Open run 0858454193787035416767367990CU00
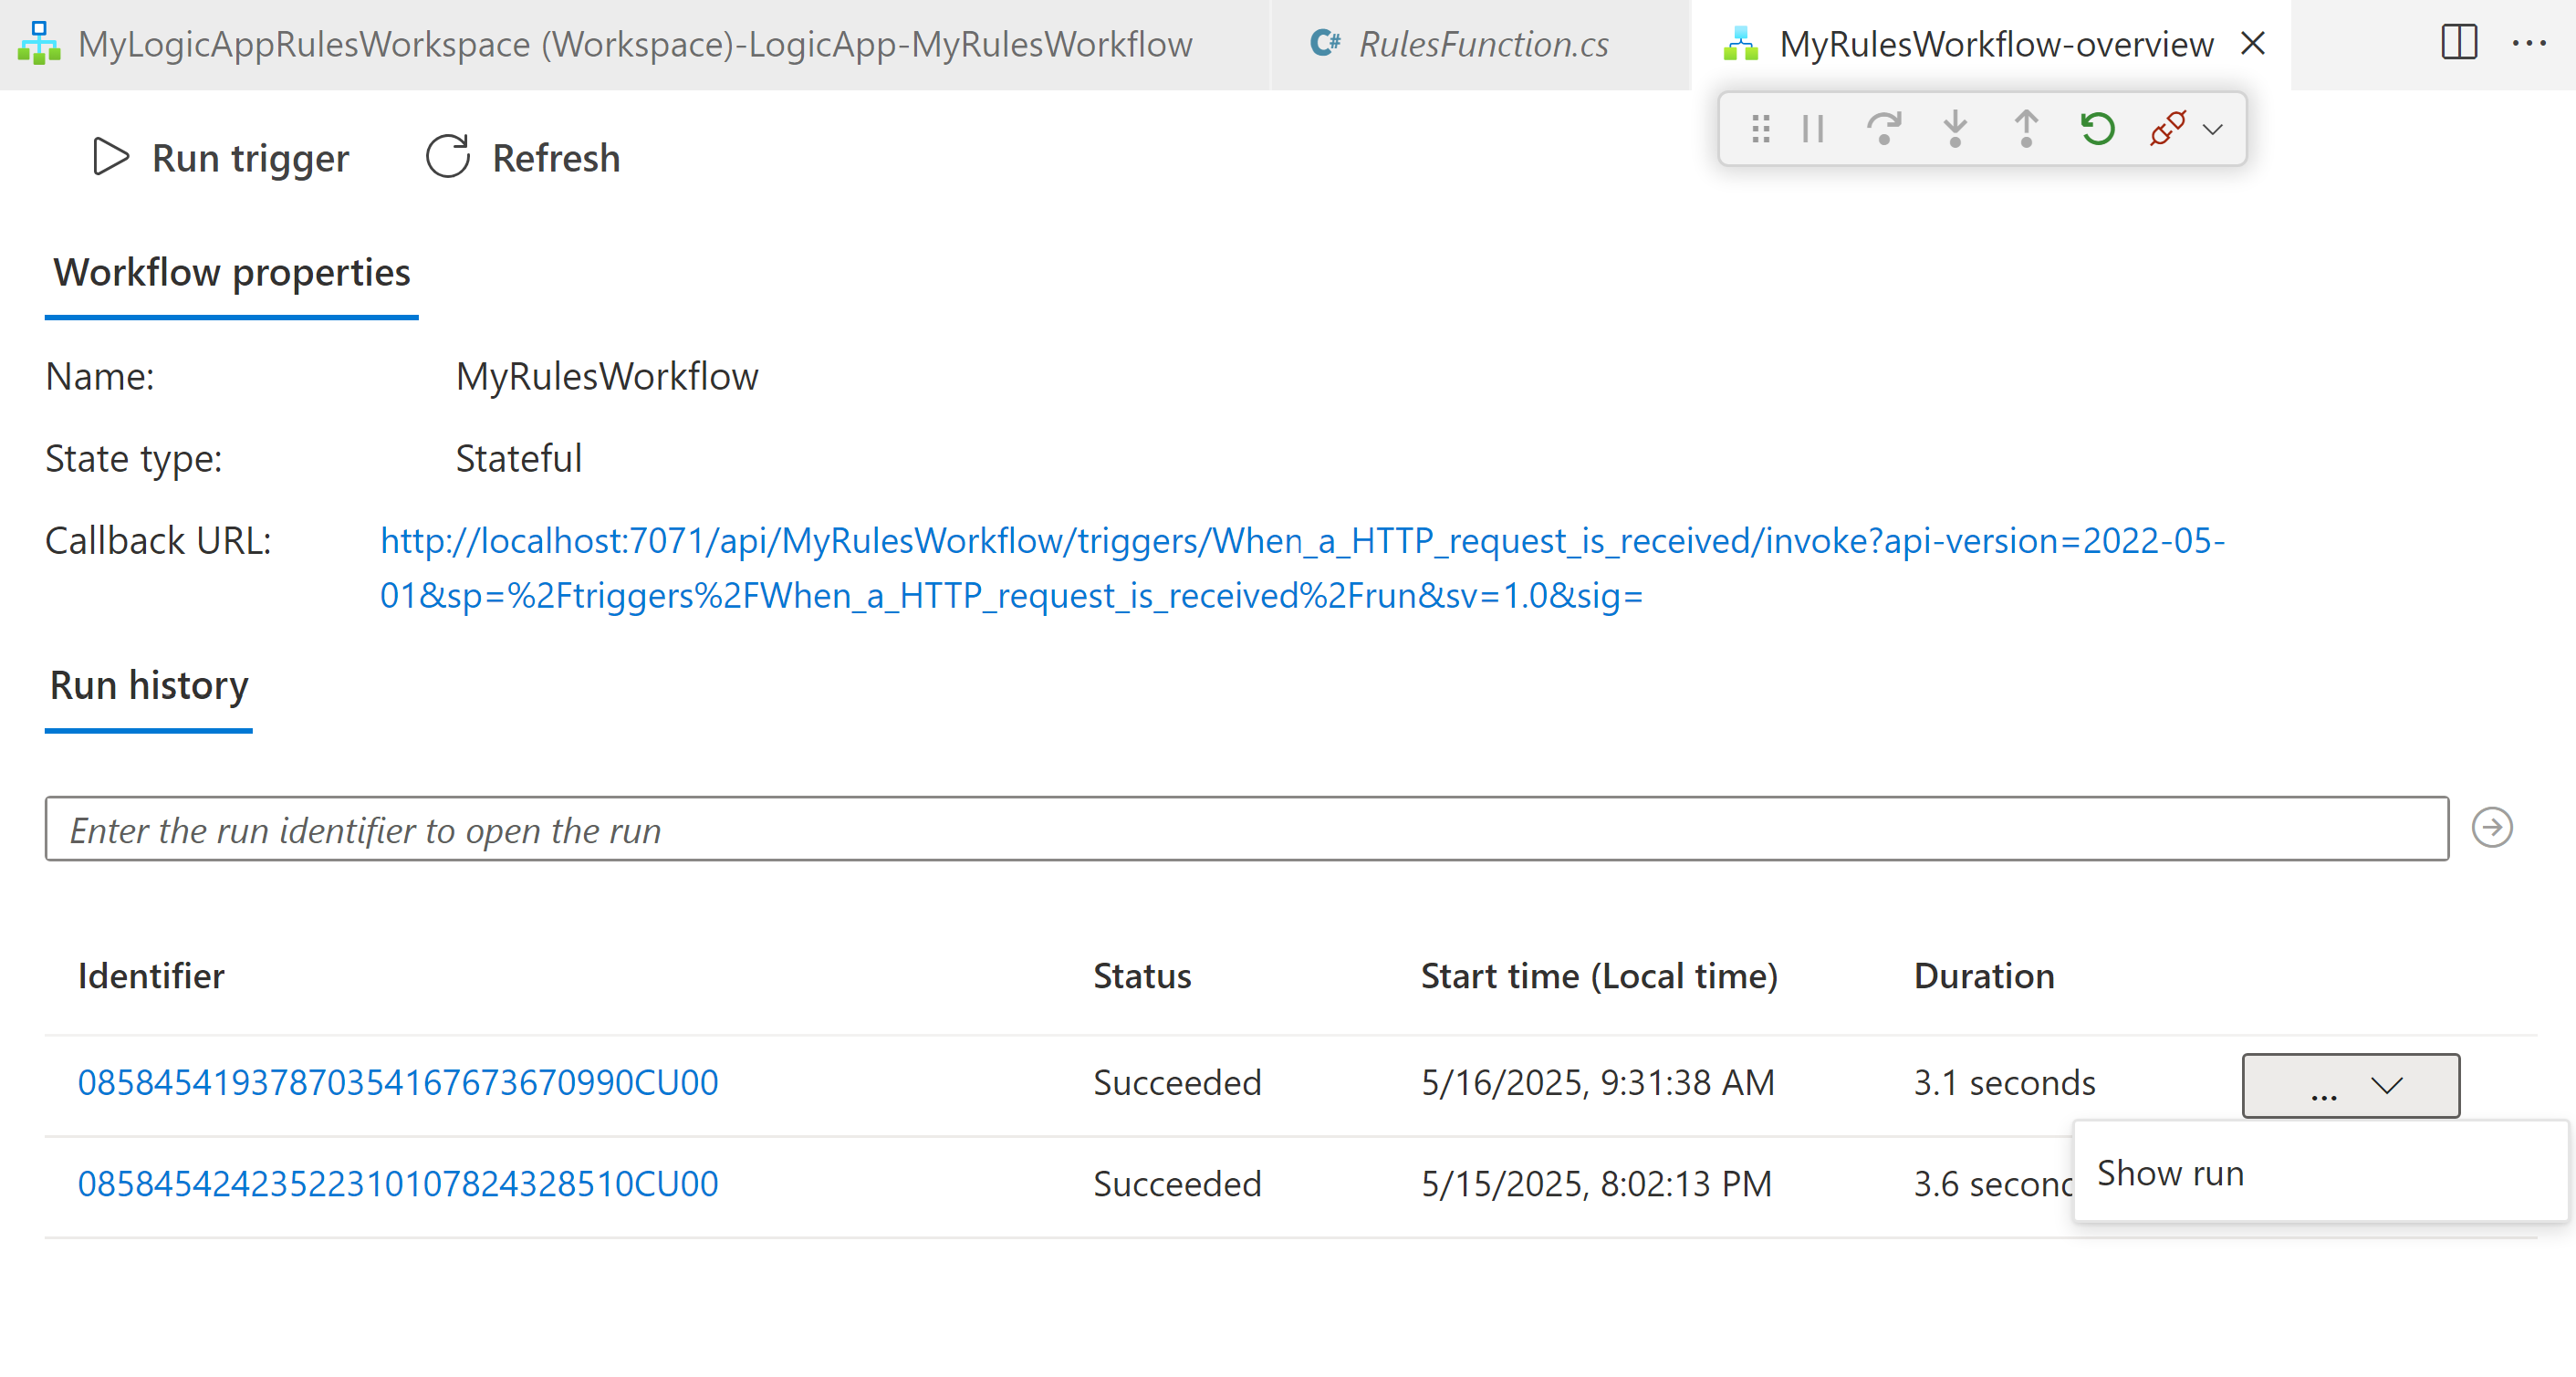2576x1377 pixels. tap(398, 1081)
